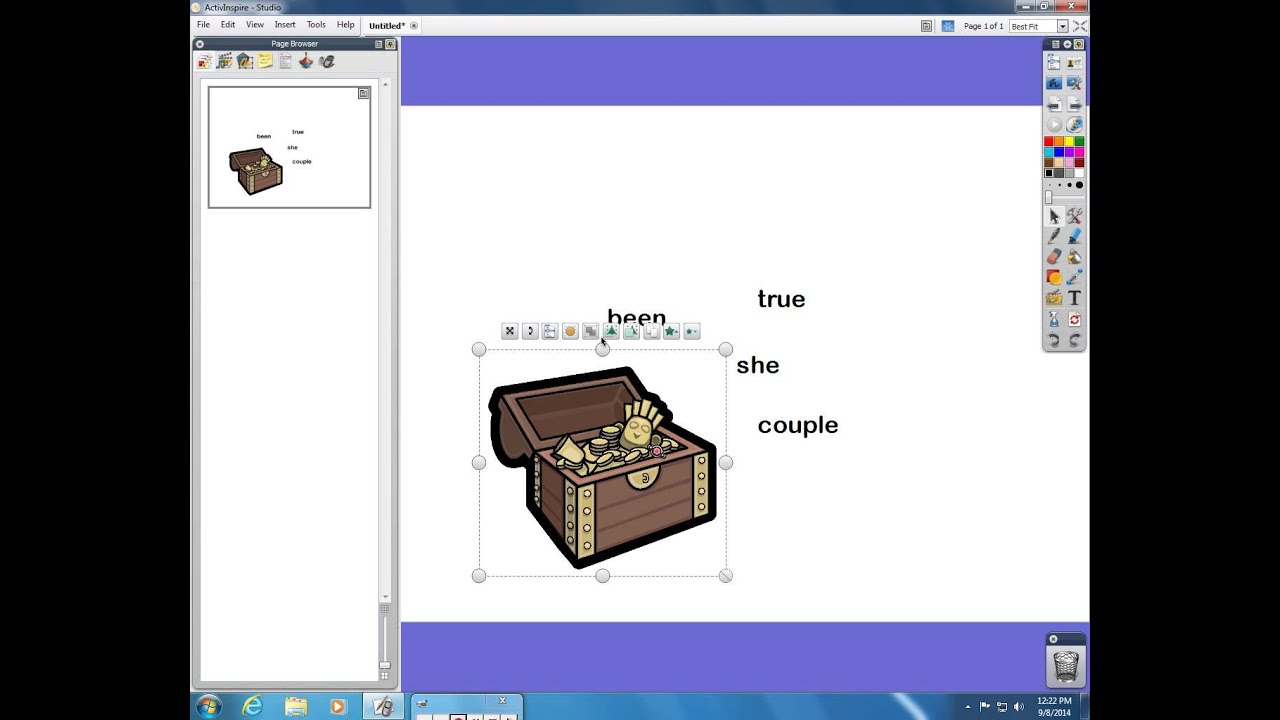The width and height of the screenshot is (1280, 720).
Task: Click the Clear tool spray bottle
Action: pyautogui.click(x=1054, y=320)
